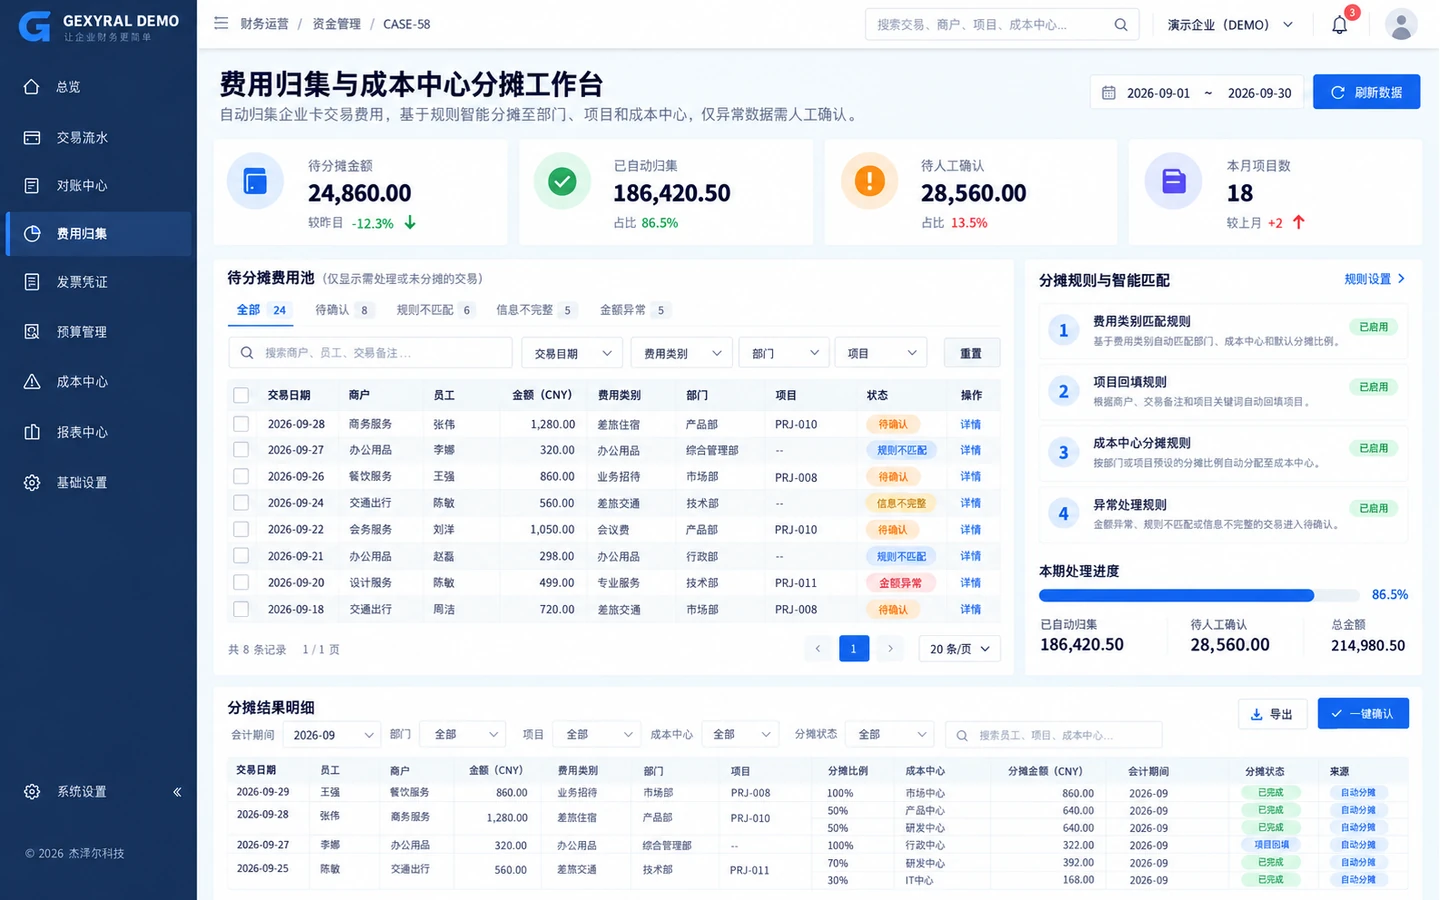Expand the 演示企业 (DEMO) company selector

[x=1230, y=25]
